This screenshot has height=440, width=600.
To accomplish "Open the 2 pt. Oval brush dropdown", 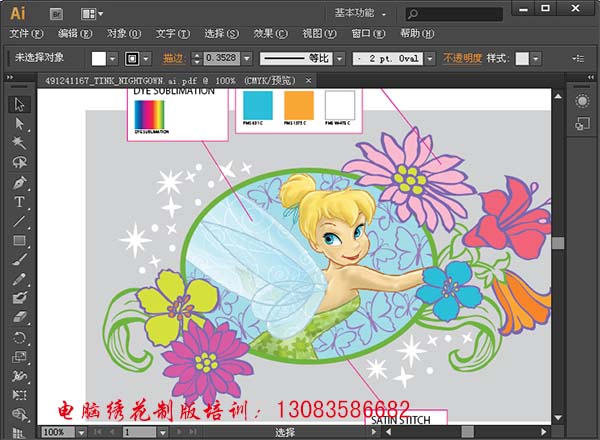I will [x=430, y=59].
